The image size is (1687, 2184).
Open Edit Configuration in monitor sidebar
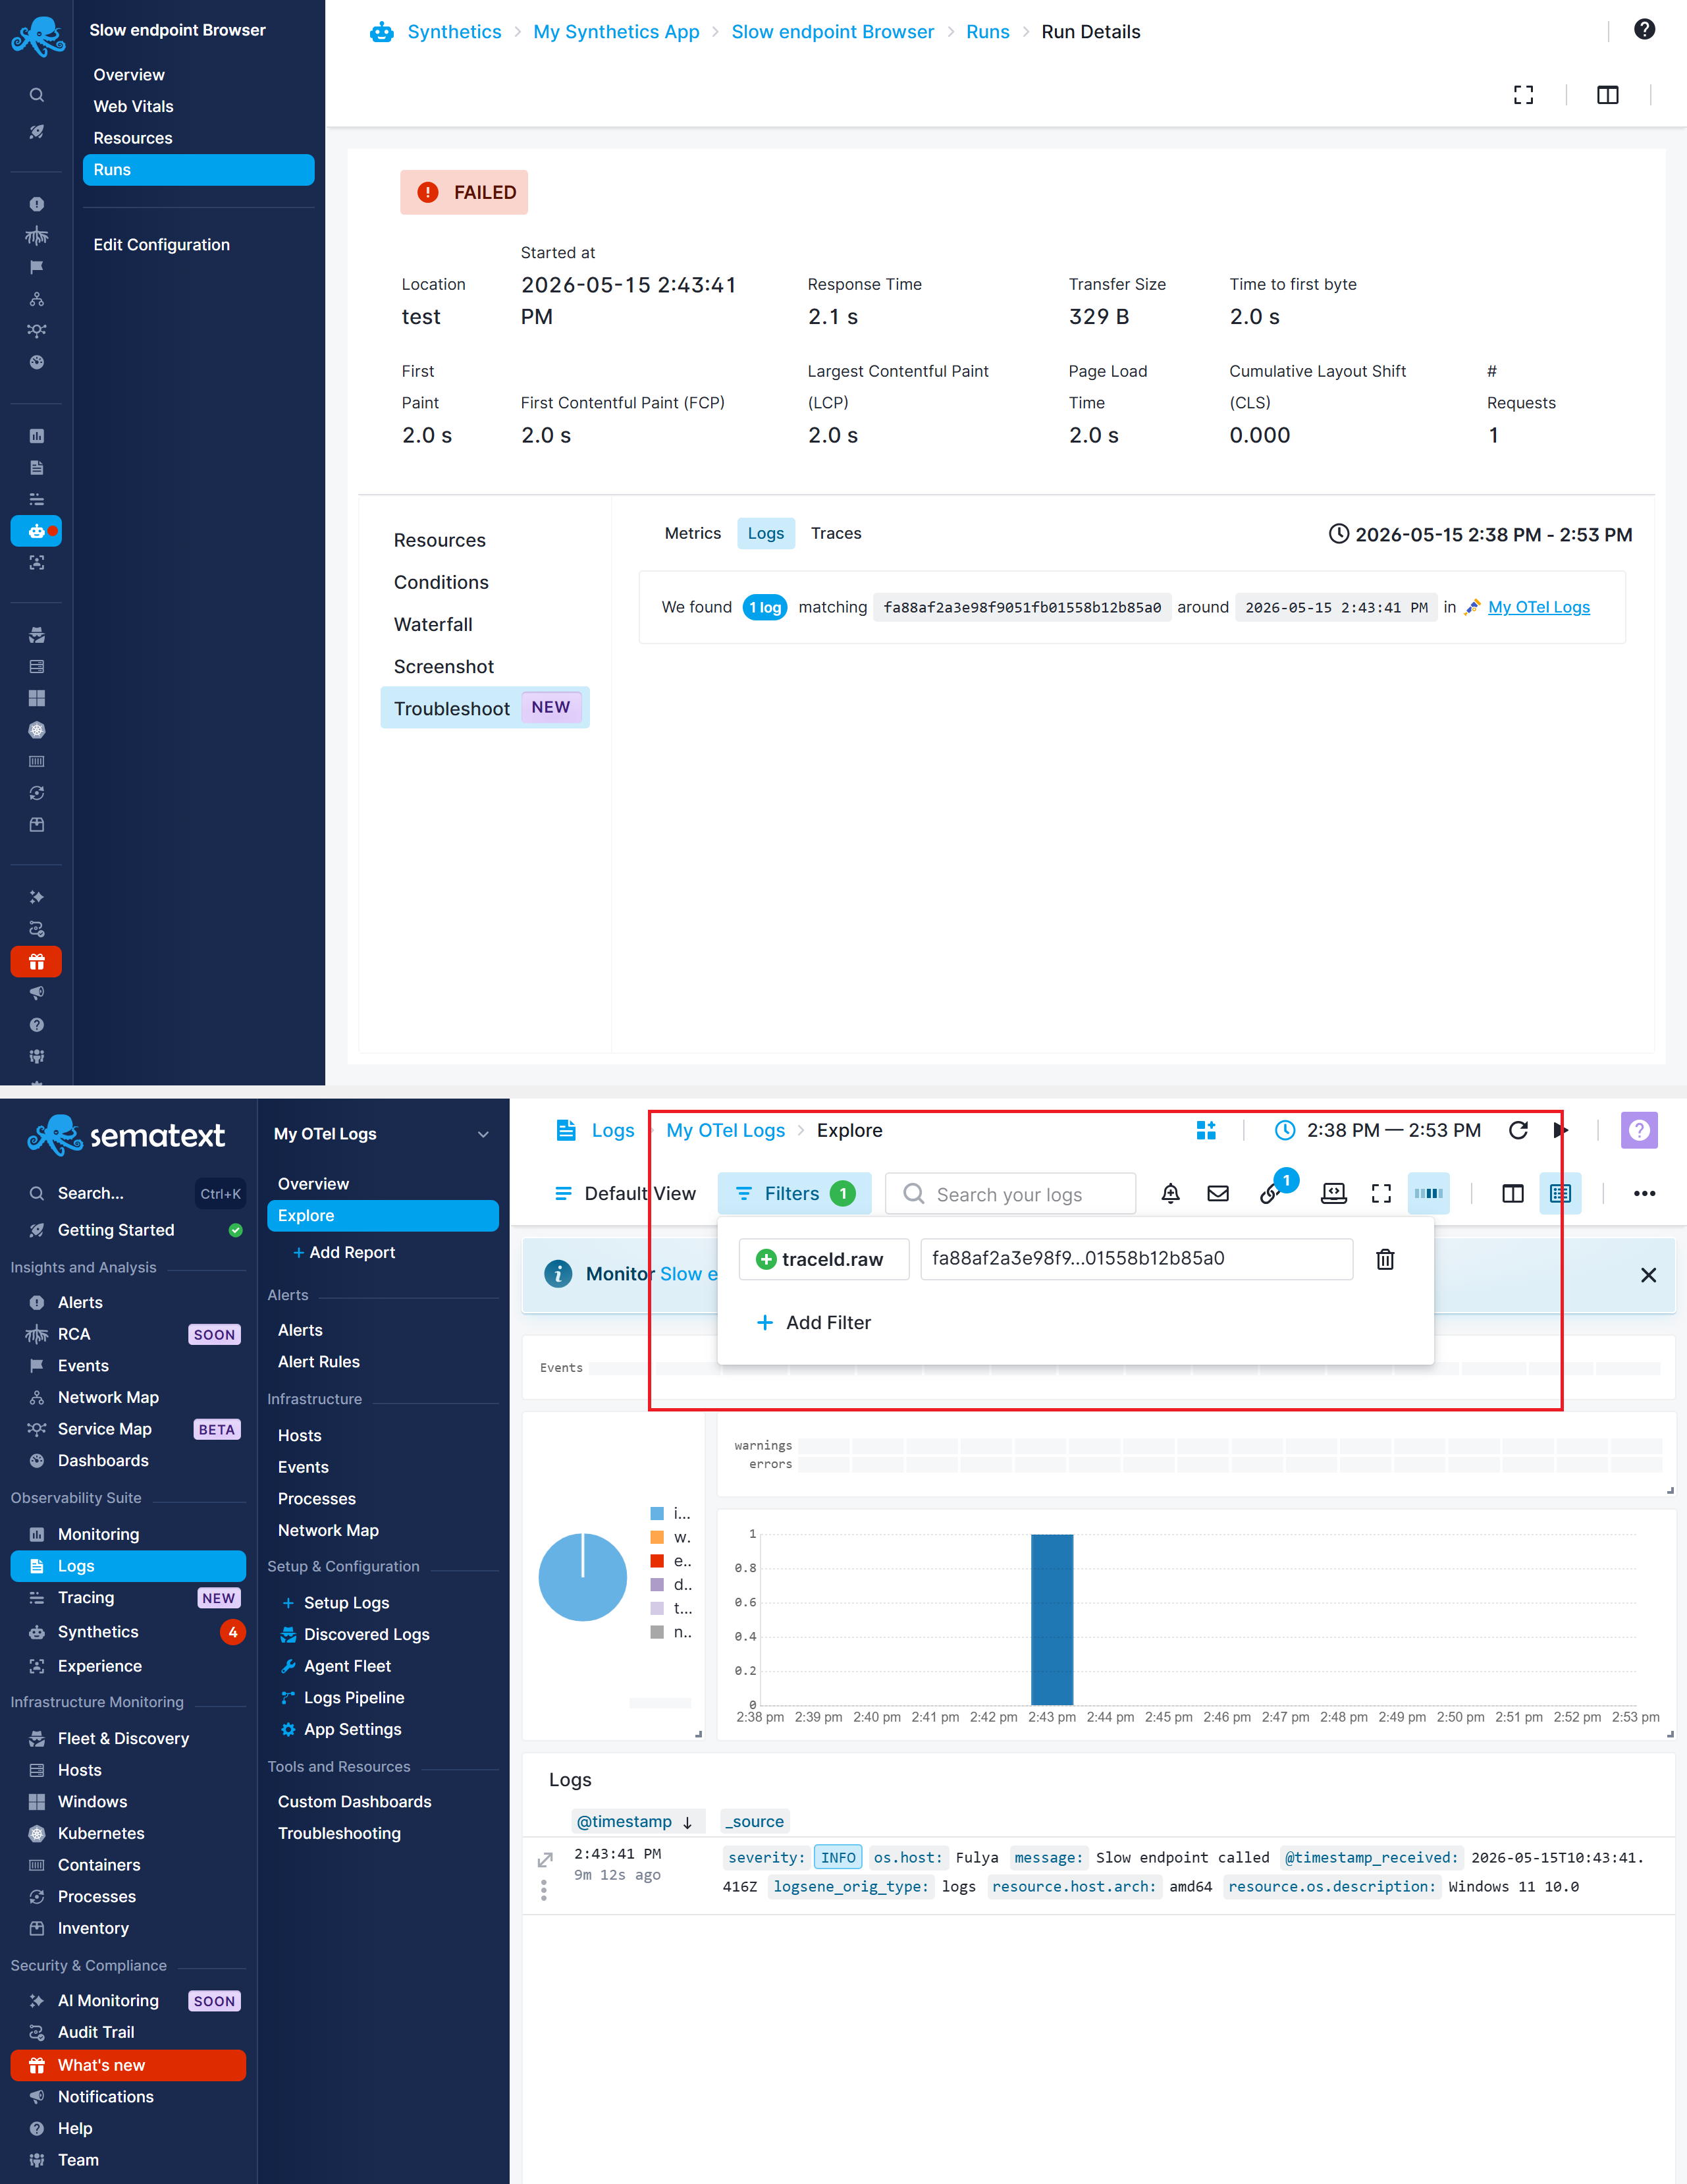point(161,245)
